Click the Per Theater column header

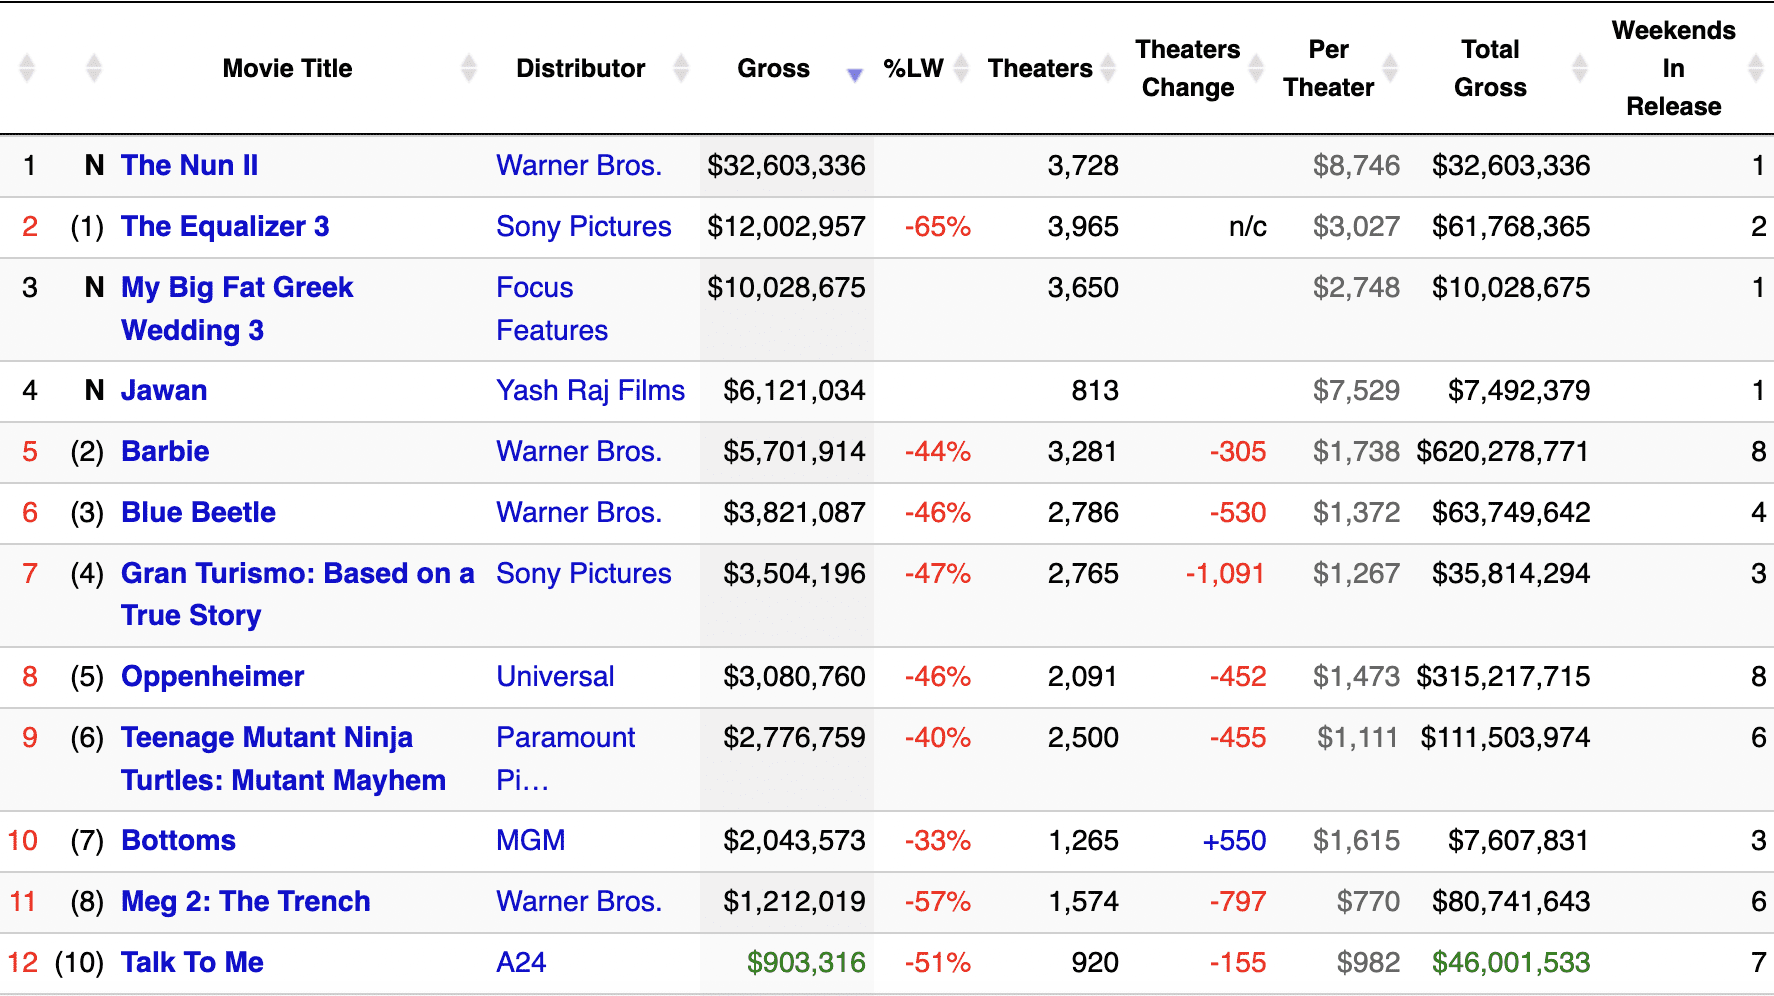point(1329,68)
